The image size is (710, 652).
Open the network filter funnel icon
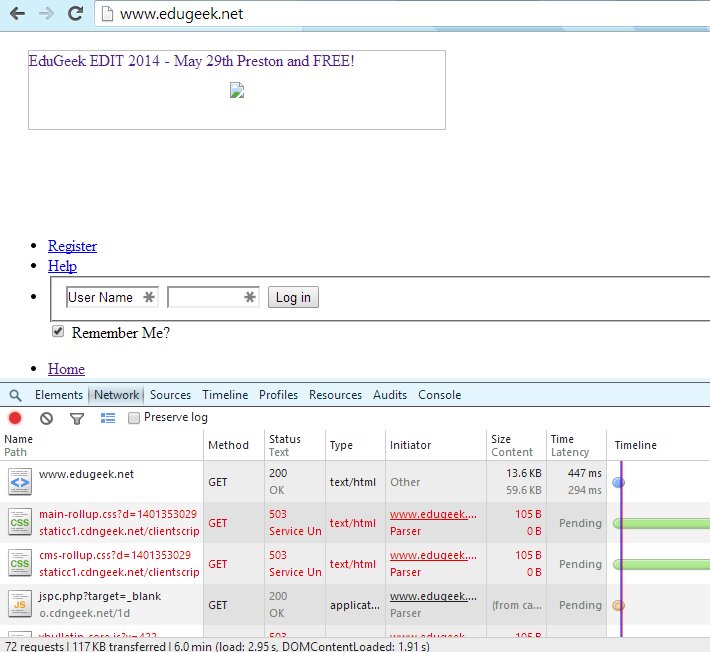click(76, 418)
